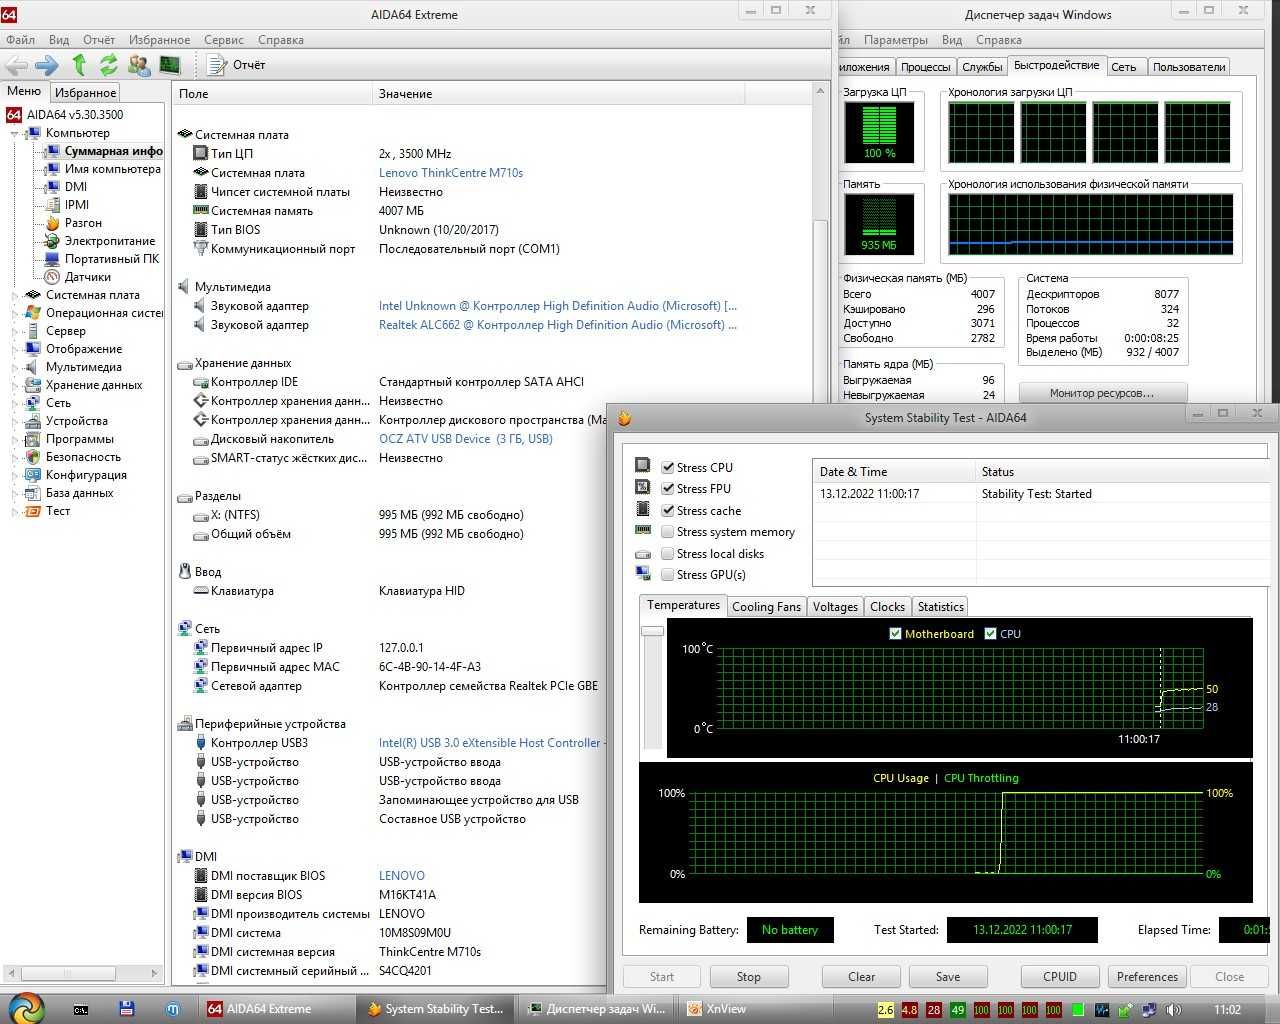Click the Stop button in Stability Test
The width and height of the screenshot is (1280, 1024).
(x=749, y=977)
